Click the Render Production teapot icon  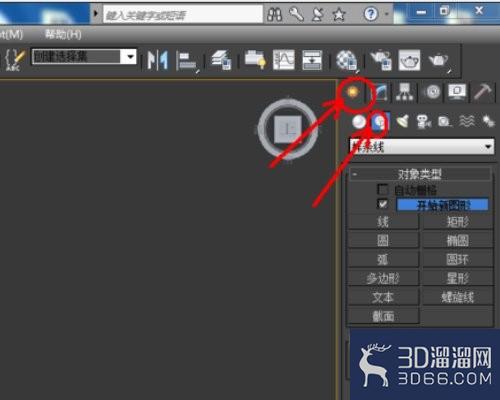click(439, 60)
